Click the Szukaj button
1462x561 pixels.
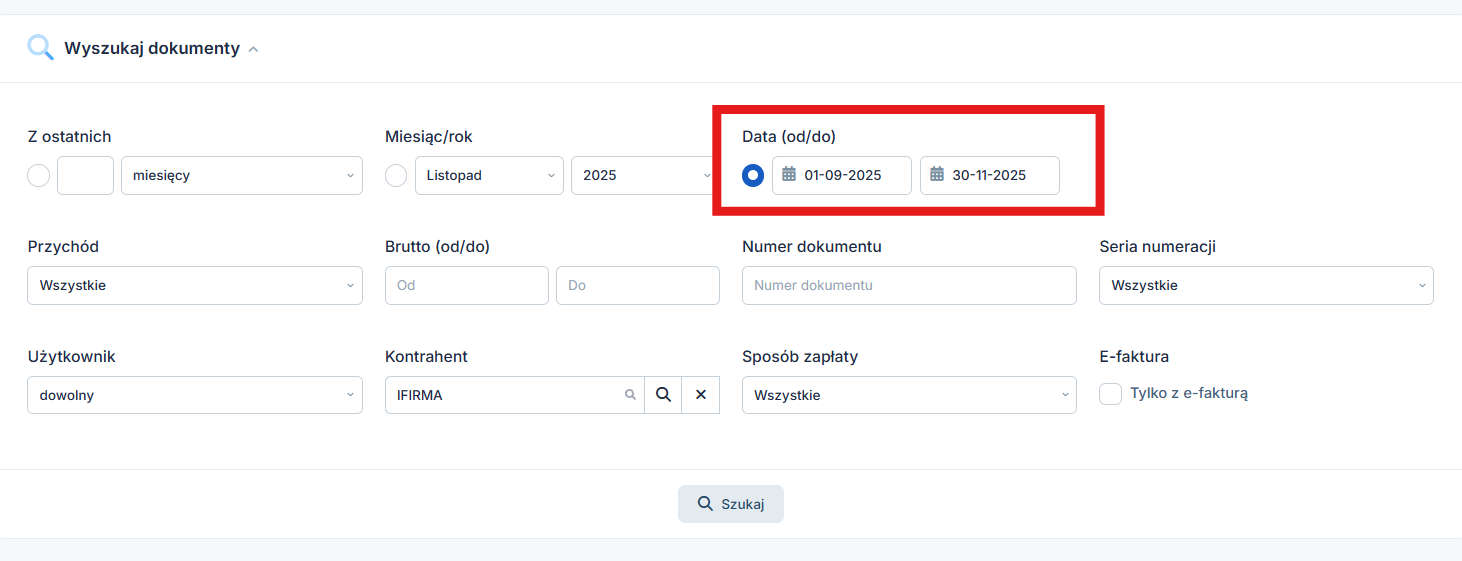pyautogui.click(x=731, y=504)
